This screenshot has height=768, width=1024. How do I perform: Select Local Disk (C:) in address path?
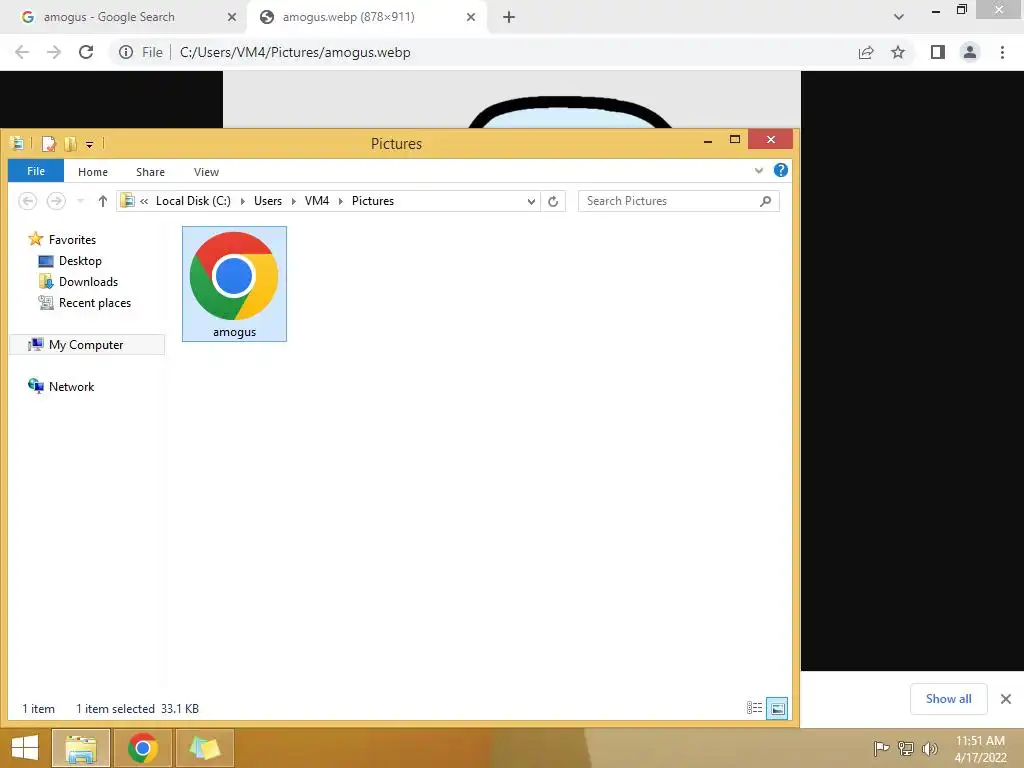[193, 201]
